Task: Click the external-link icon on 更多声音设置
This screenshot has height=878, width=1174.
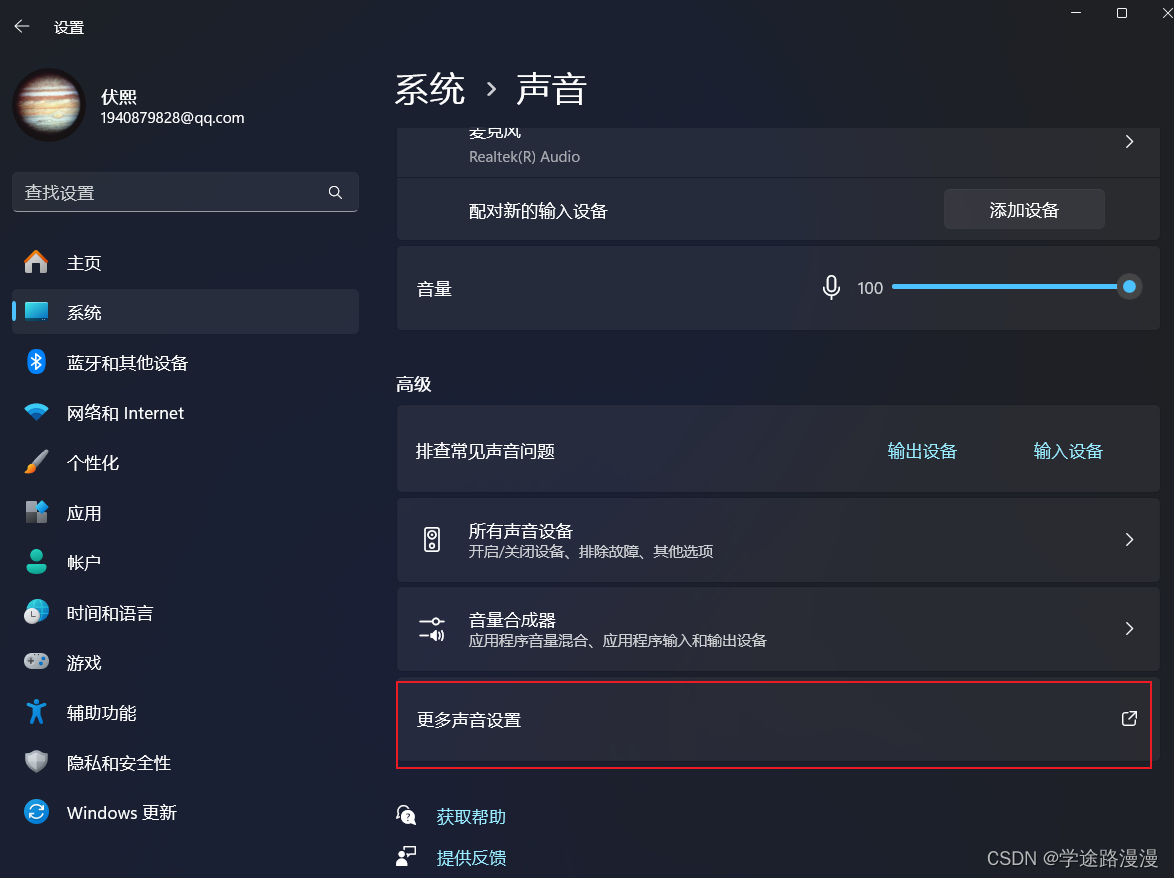Action: click(x=1129, y=718)
